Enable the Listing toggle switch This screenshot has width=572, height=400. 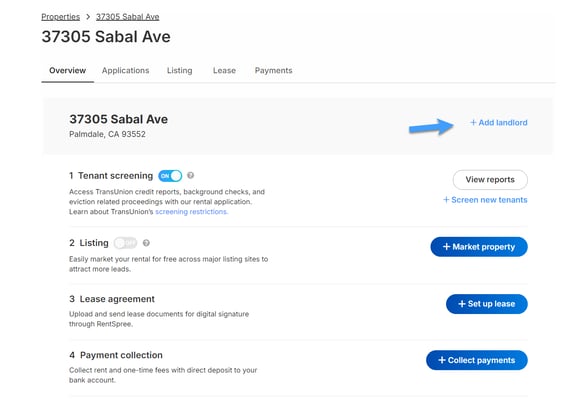point(125,243)
